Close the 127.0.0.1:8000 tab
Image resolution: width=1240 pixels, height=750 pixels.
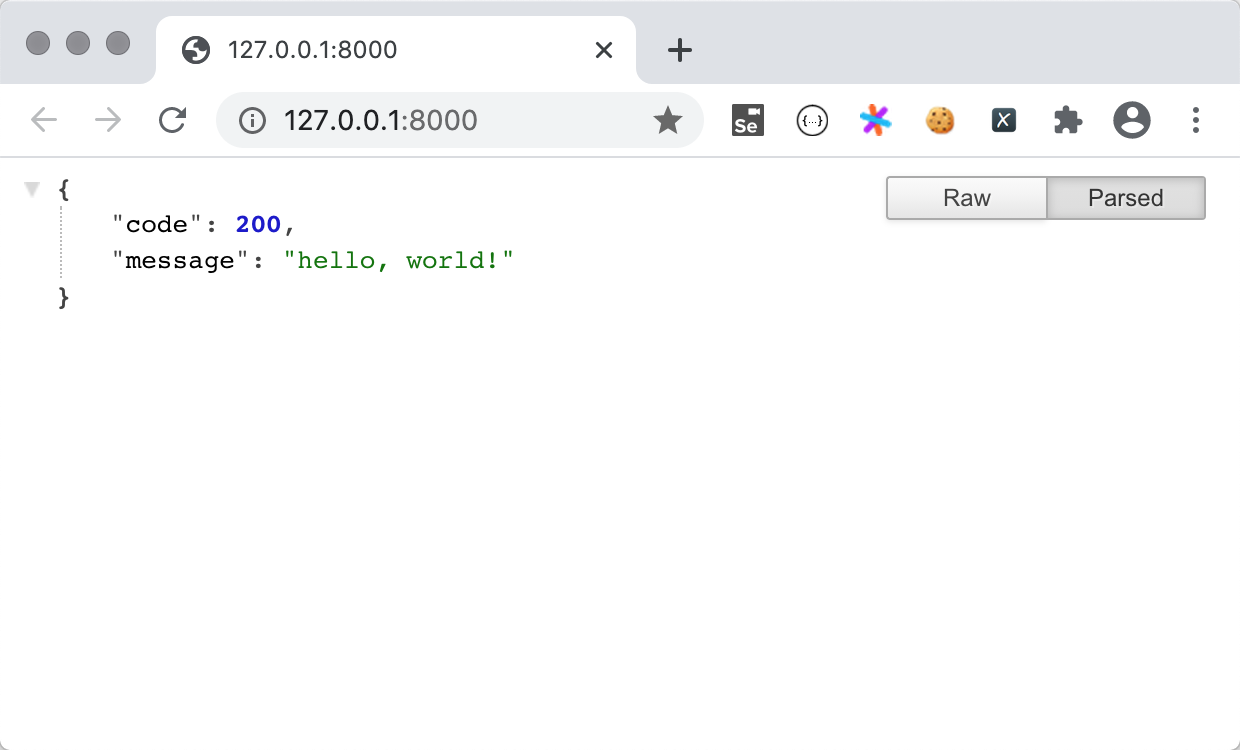click(x=603, y=50)
